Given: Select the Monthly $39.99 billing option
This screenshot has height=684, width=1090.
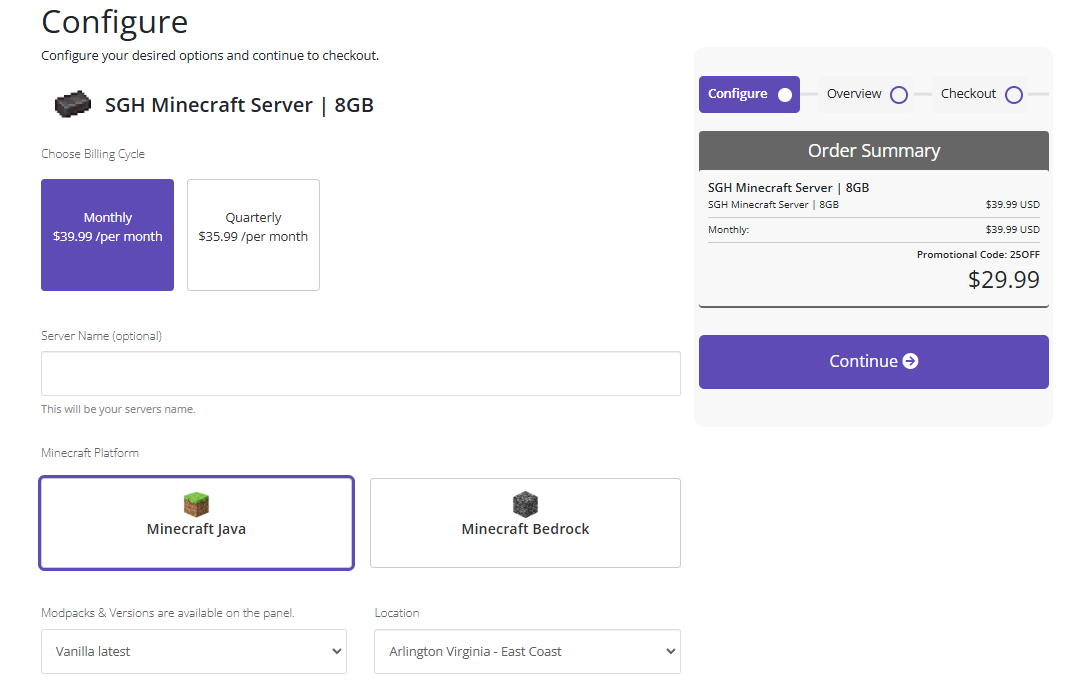Looking at the screenshot, I should point(107,234).
